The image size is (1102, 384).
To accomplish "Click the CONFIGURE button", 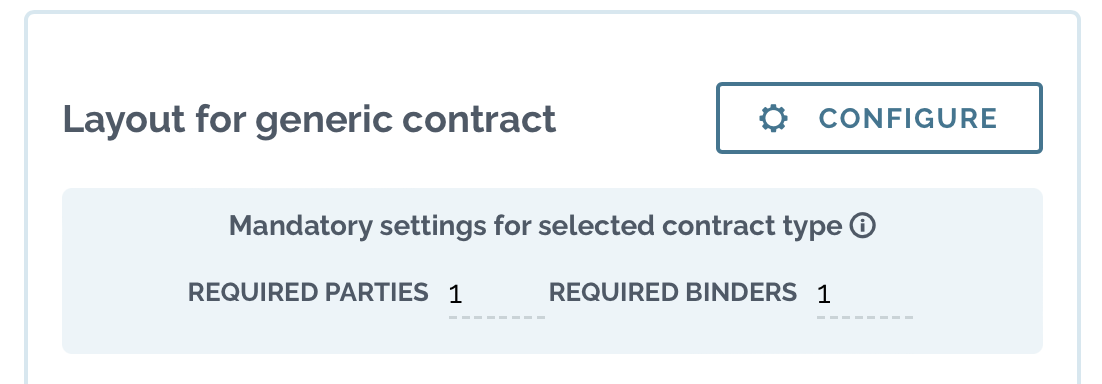I will tap(879, 118).
